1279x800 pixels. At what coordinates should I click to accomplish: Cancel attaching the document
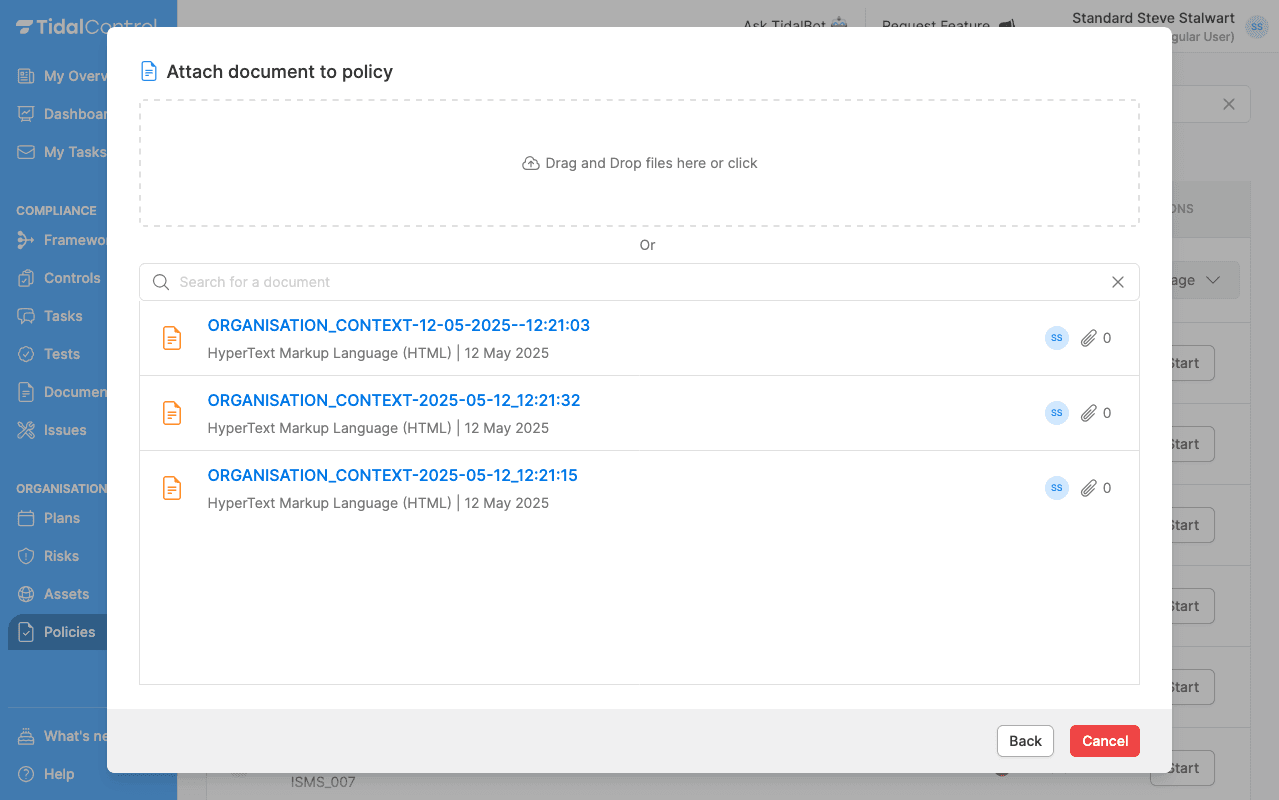click(1104, 741)
